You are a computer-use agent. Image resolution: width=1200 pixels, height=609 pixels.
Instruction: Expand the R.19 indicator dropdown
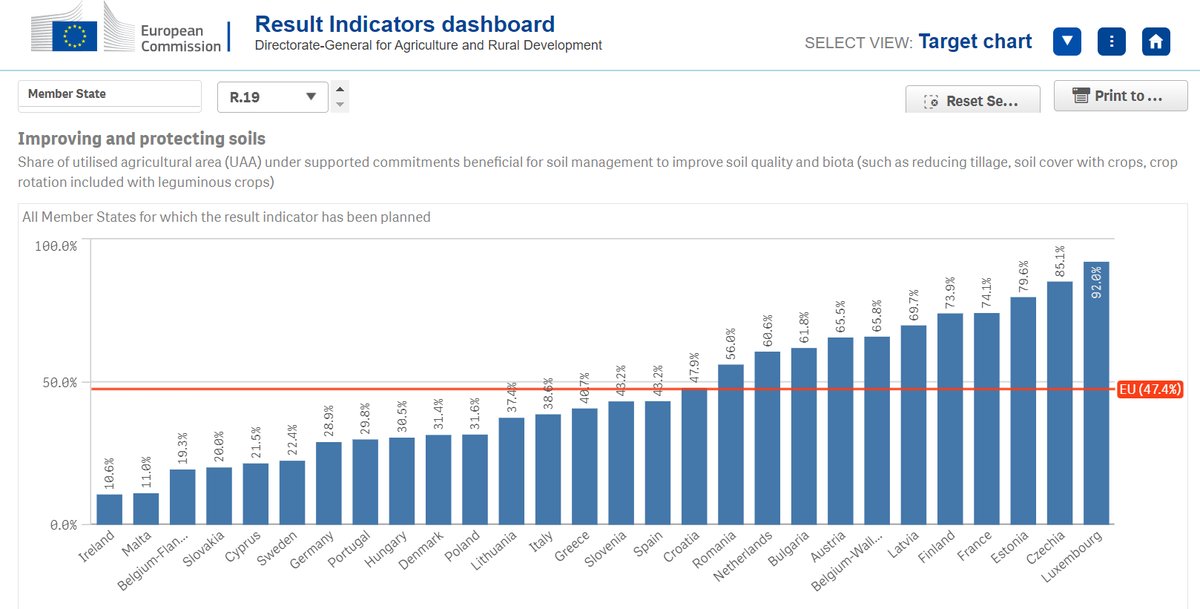(x=310, y=96)
